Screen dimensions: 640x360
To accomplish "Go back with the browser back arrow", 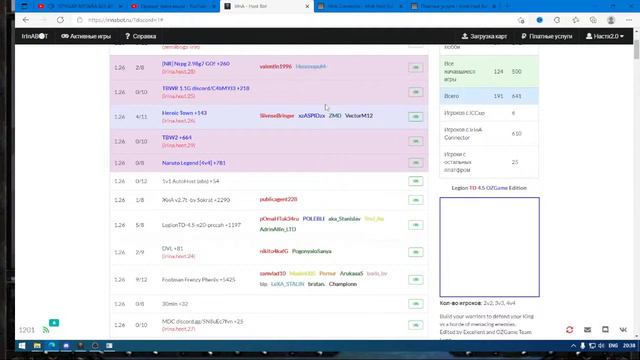I will click(x=26, y=20).
